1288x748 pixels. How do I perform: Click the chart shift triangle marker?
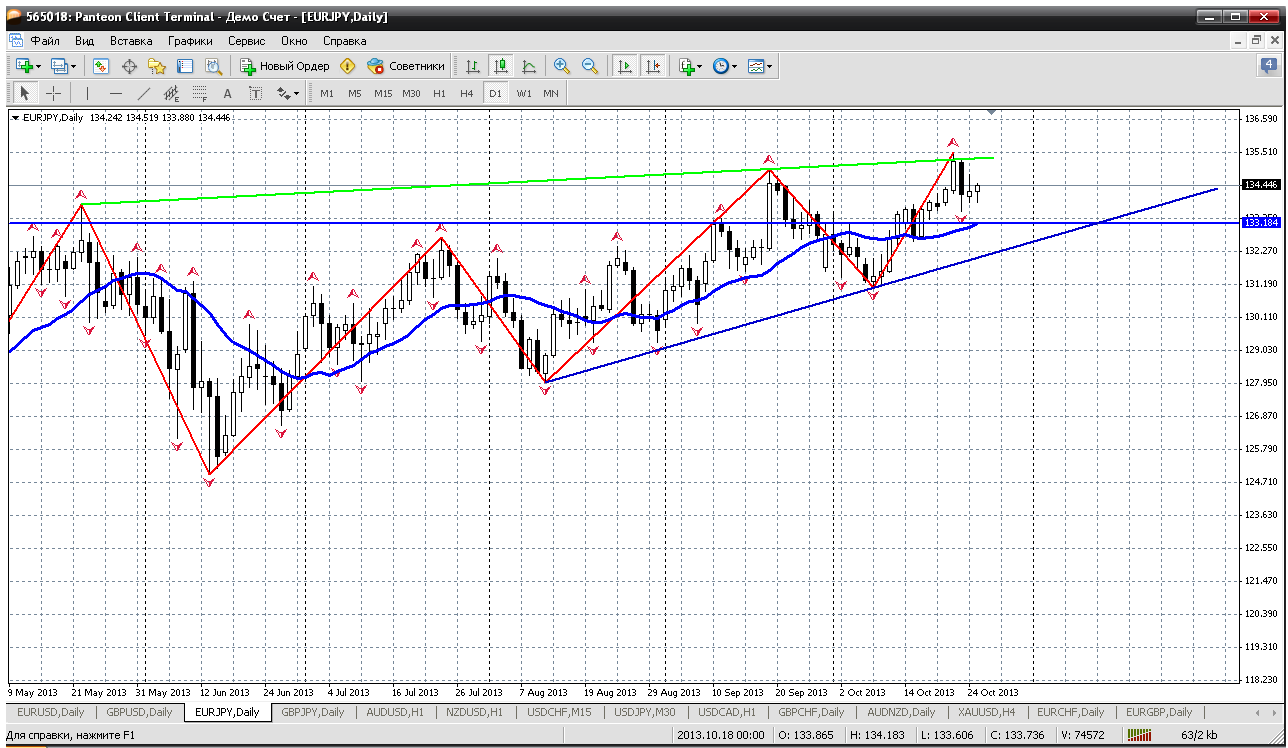[x=991, y=111]
